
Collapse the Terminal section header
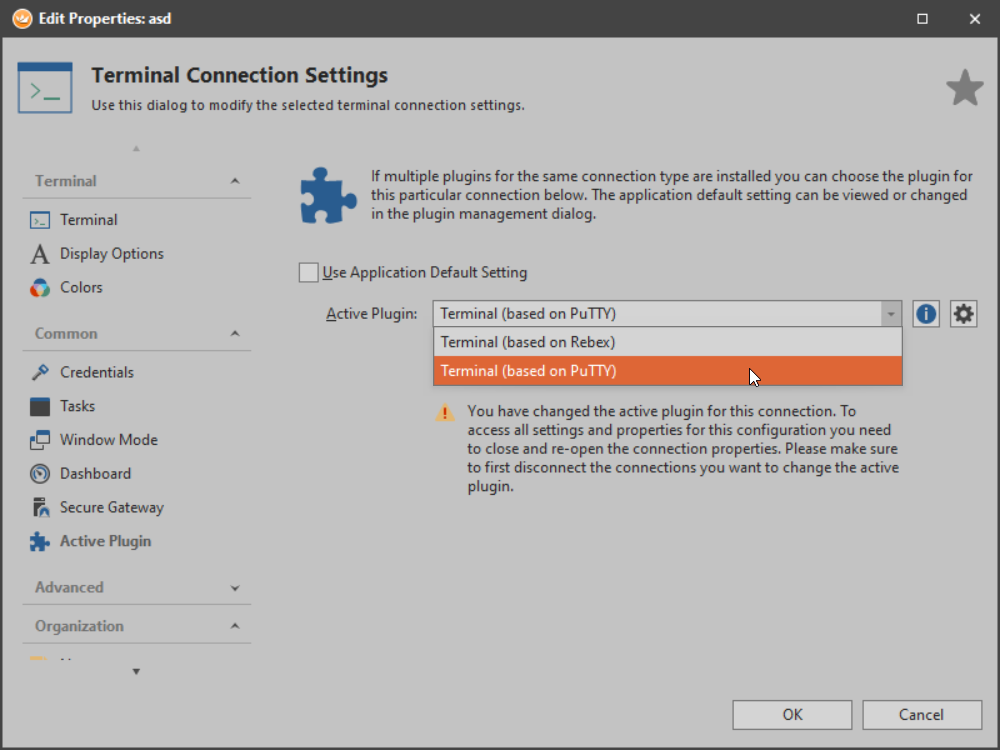235,181
